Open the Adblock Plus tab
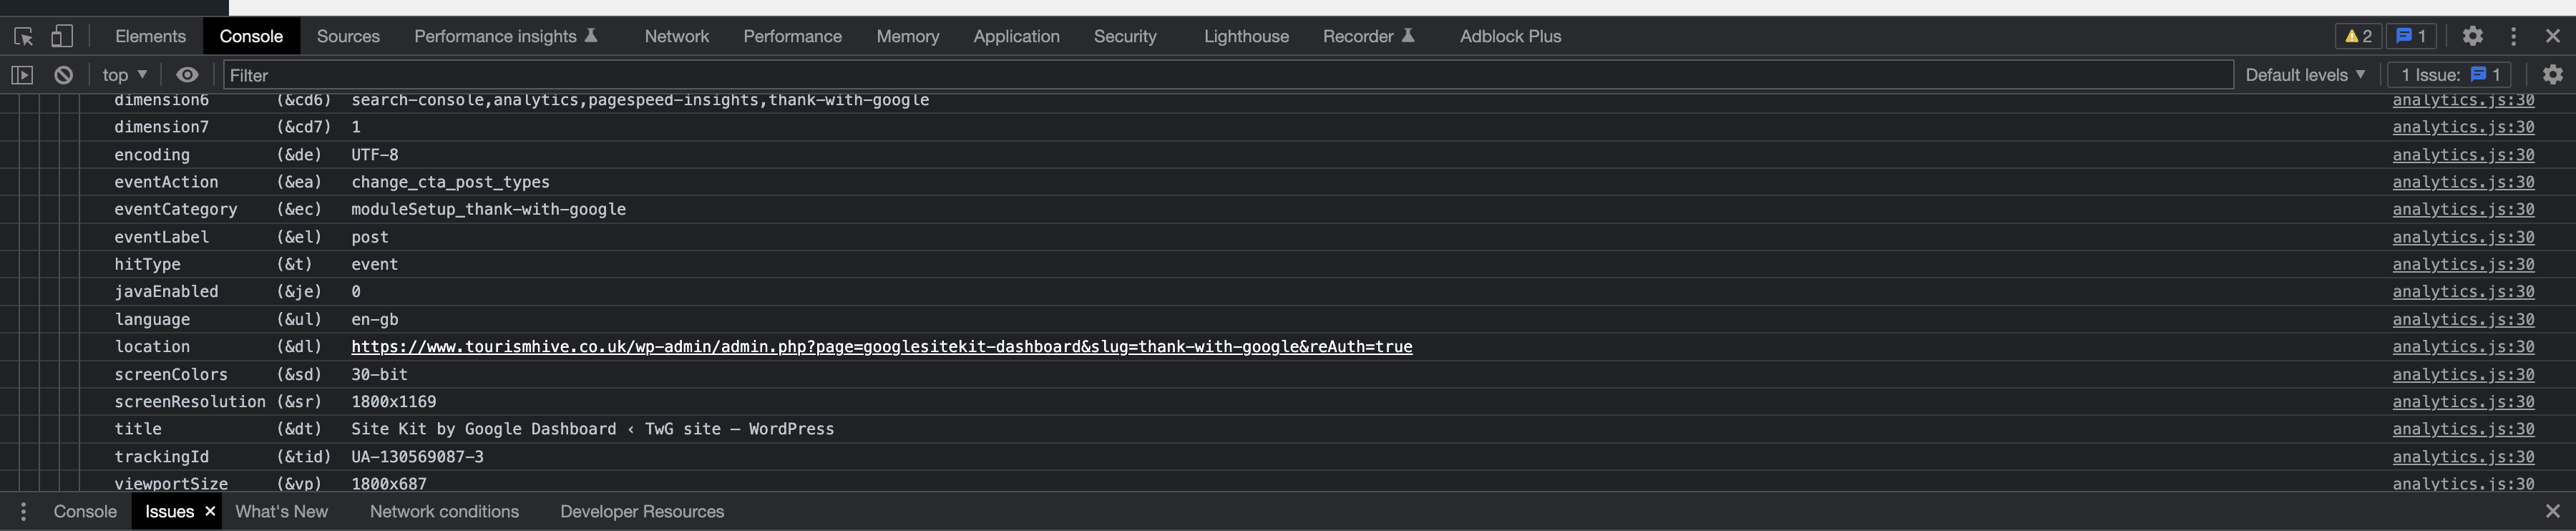Viewport: 2576px width, 531px height. point(1510,36)
